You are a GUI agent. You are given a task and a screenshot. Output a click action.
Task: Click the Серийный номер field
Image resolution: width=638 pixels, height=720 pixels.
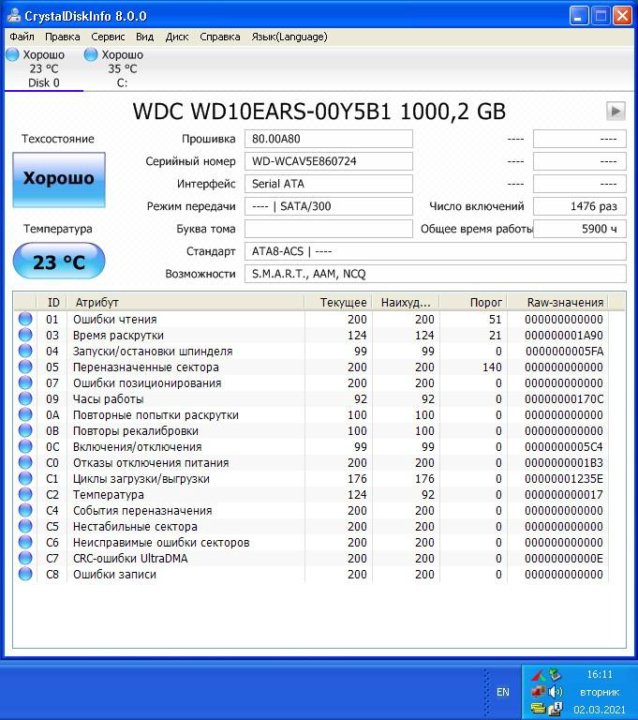point(328,161)
